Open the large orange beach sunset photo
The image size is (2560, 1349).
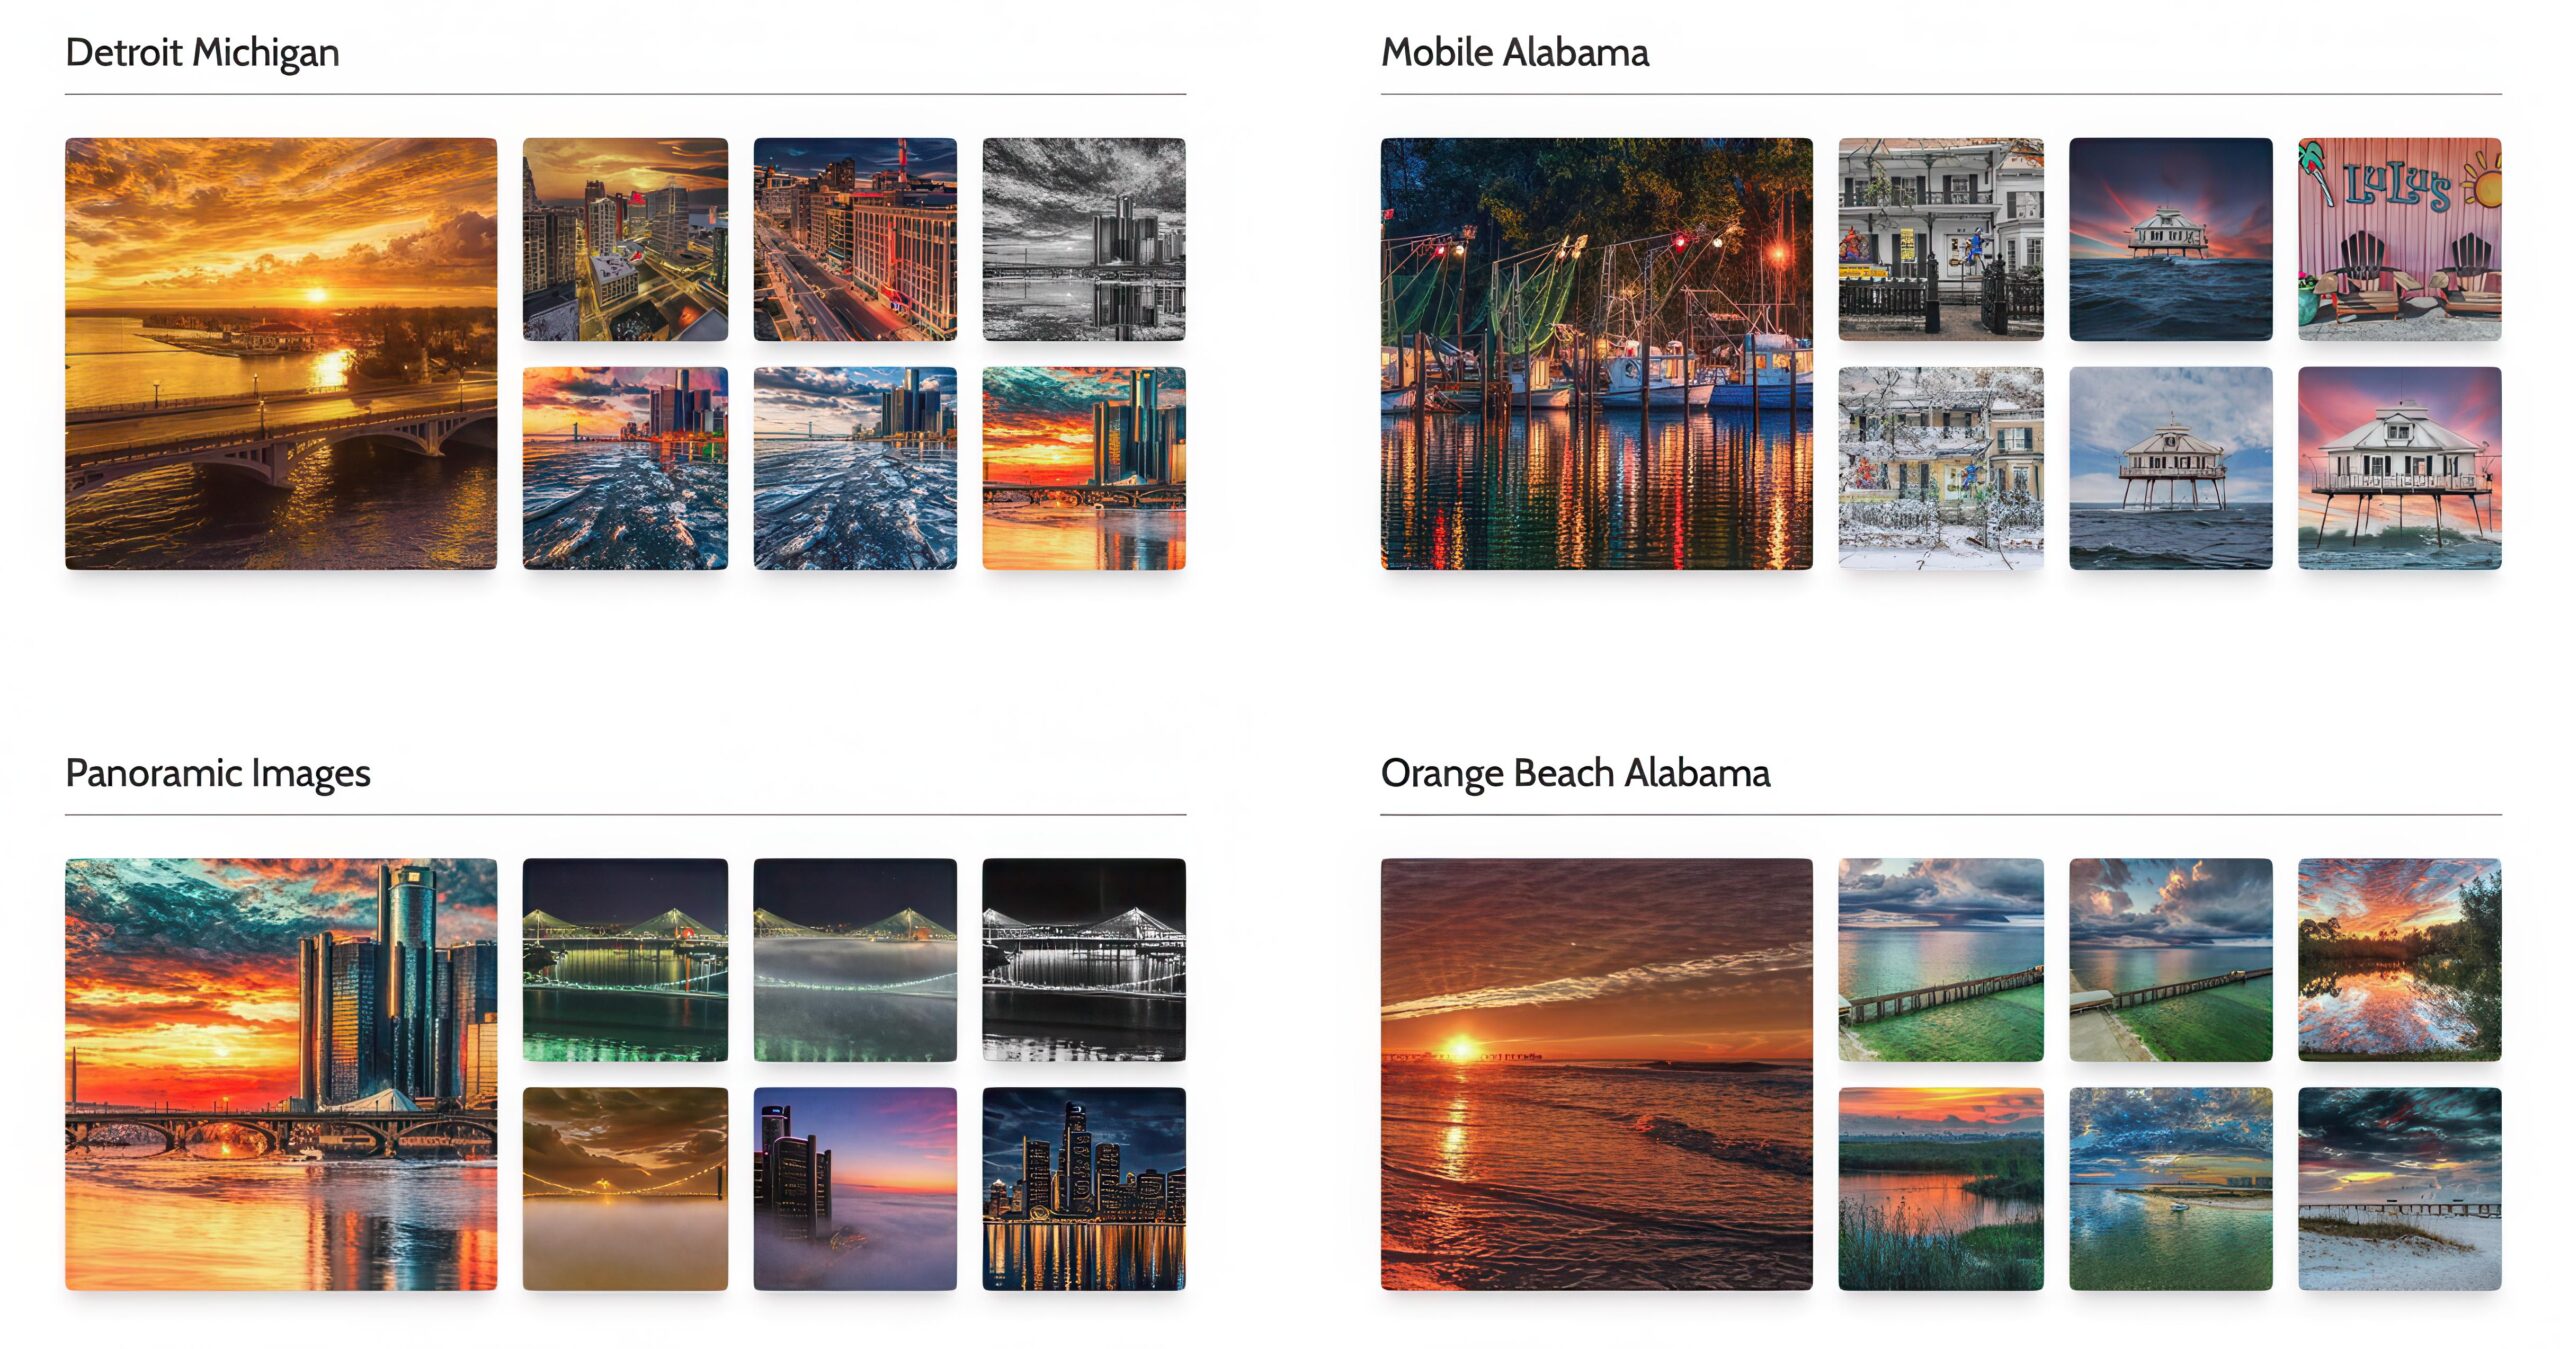point(1596,1074)
